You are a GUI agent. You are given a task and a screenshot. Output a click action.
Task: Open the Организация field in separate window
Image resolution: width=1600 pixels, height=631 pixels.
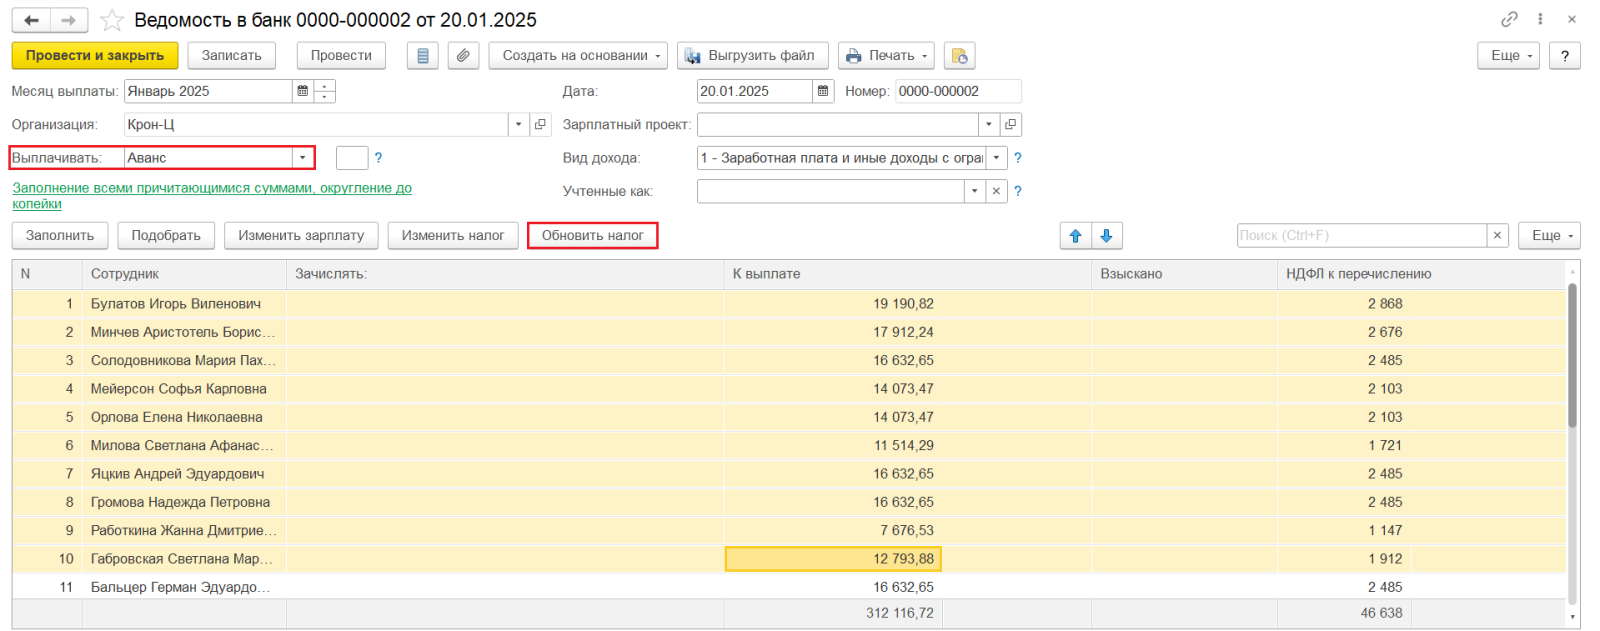coord(541,125)
